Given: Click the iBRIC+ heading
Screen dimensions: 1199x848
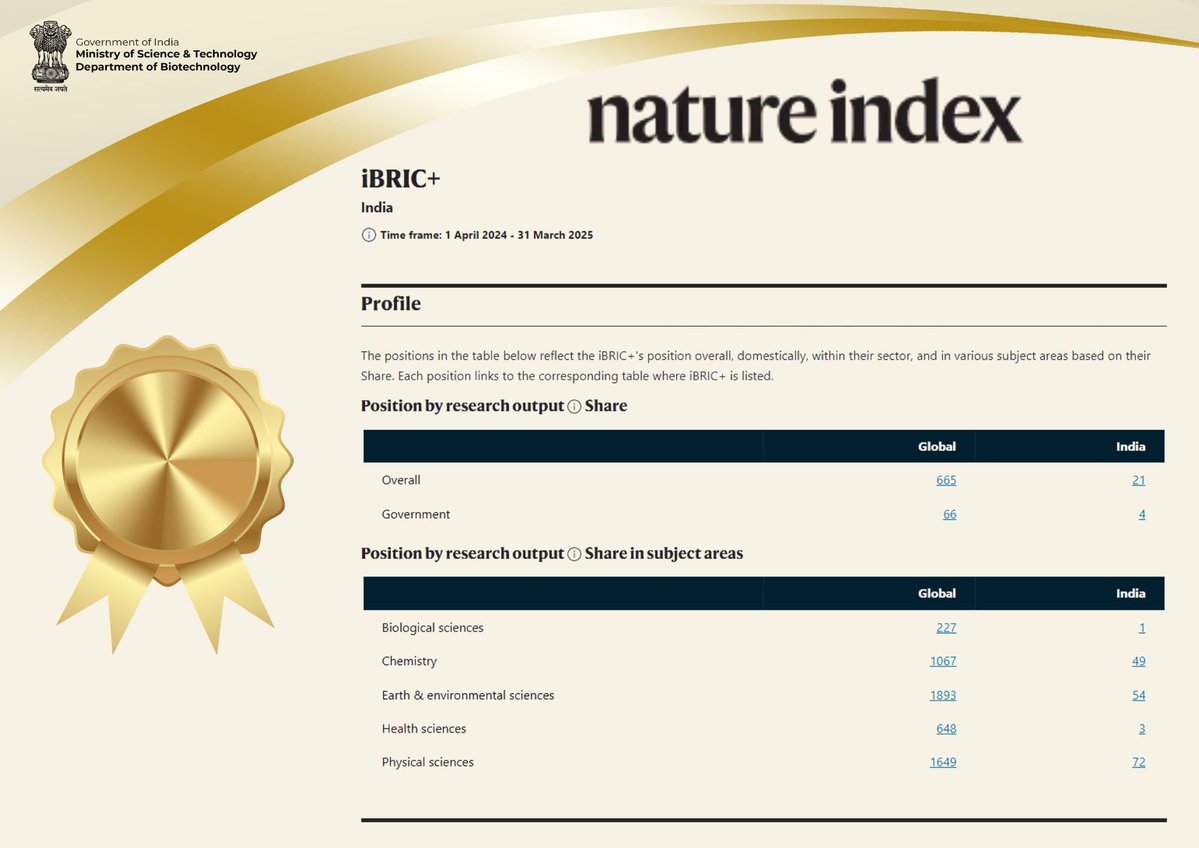Looking at the screenshot, I should point(401,179).
